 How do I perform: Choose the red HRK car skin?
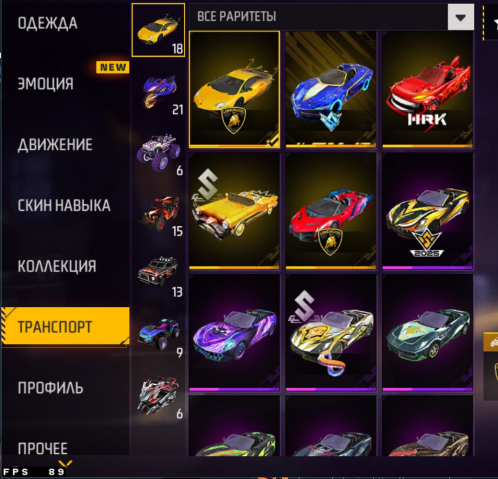428,89
